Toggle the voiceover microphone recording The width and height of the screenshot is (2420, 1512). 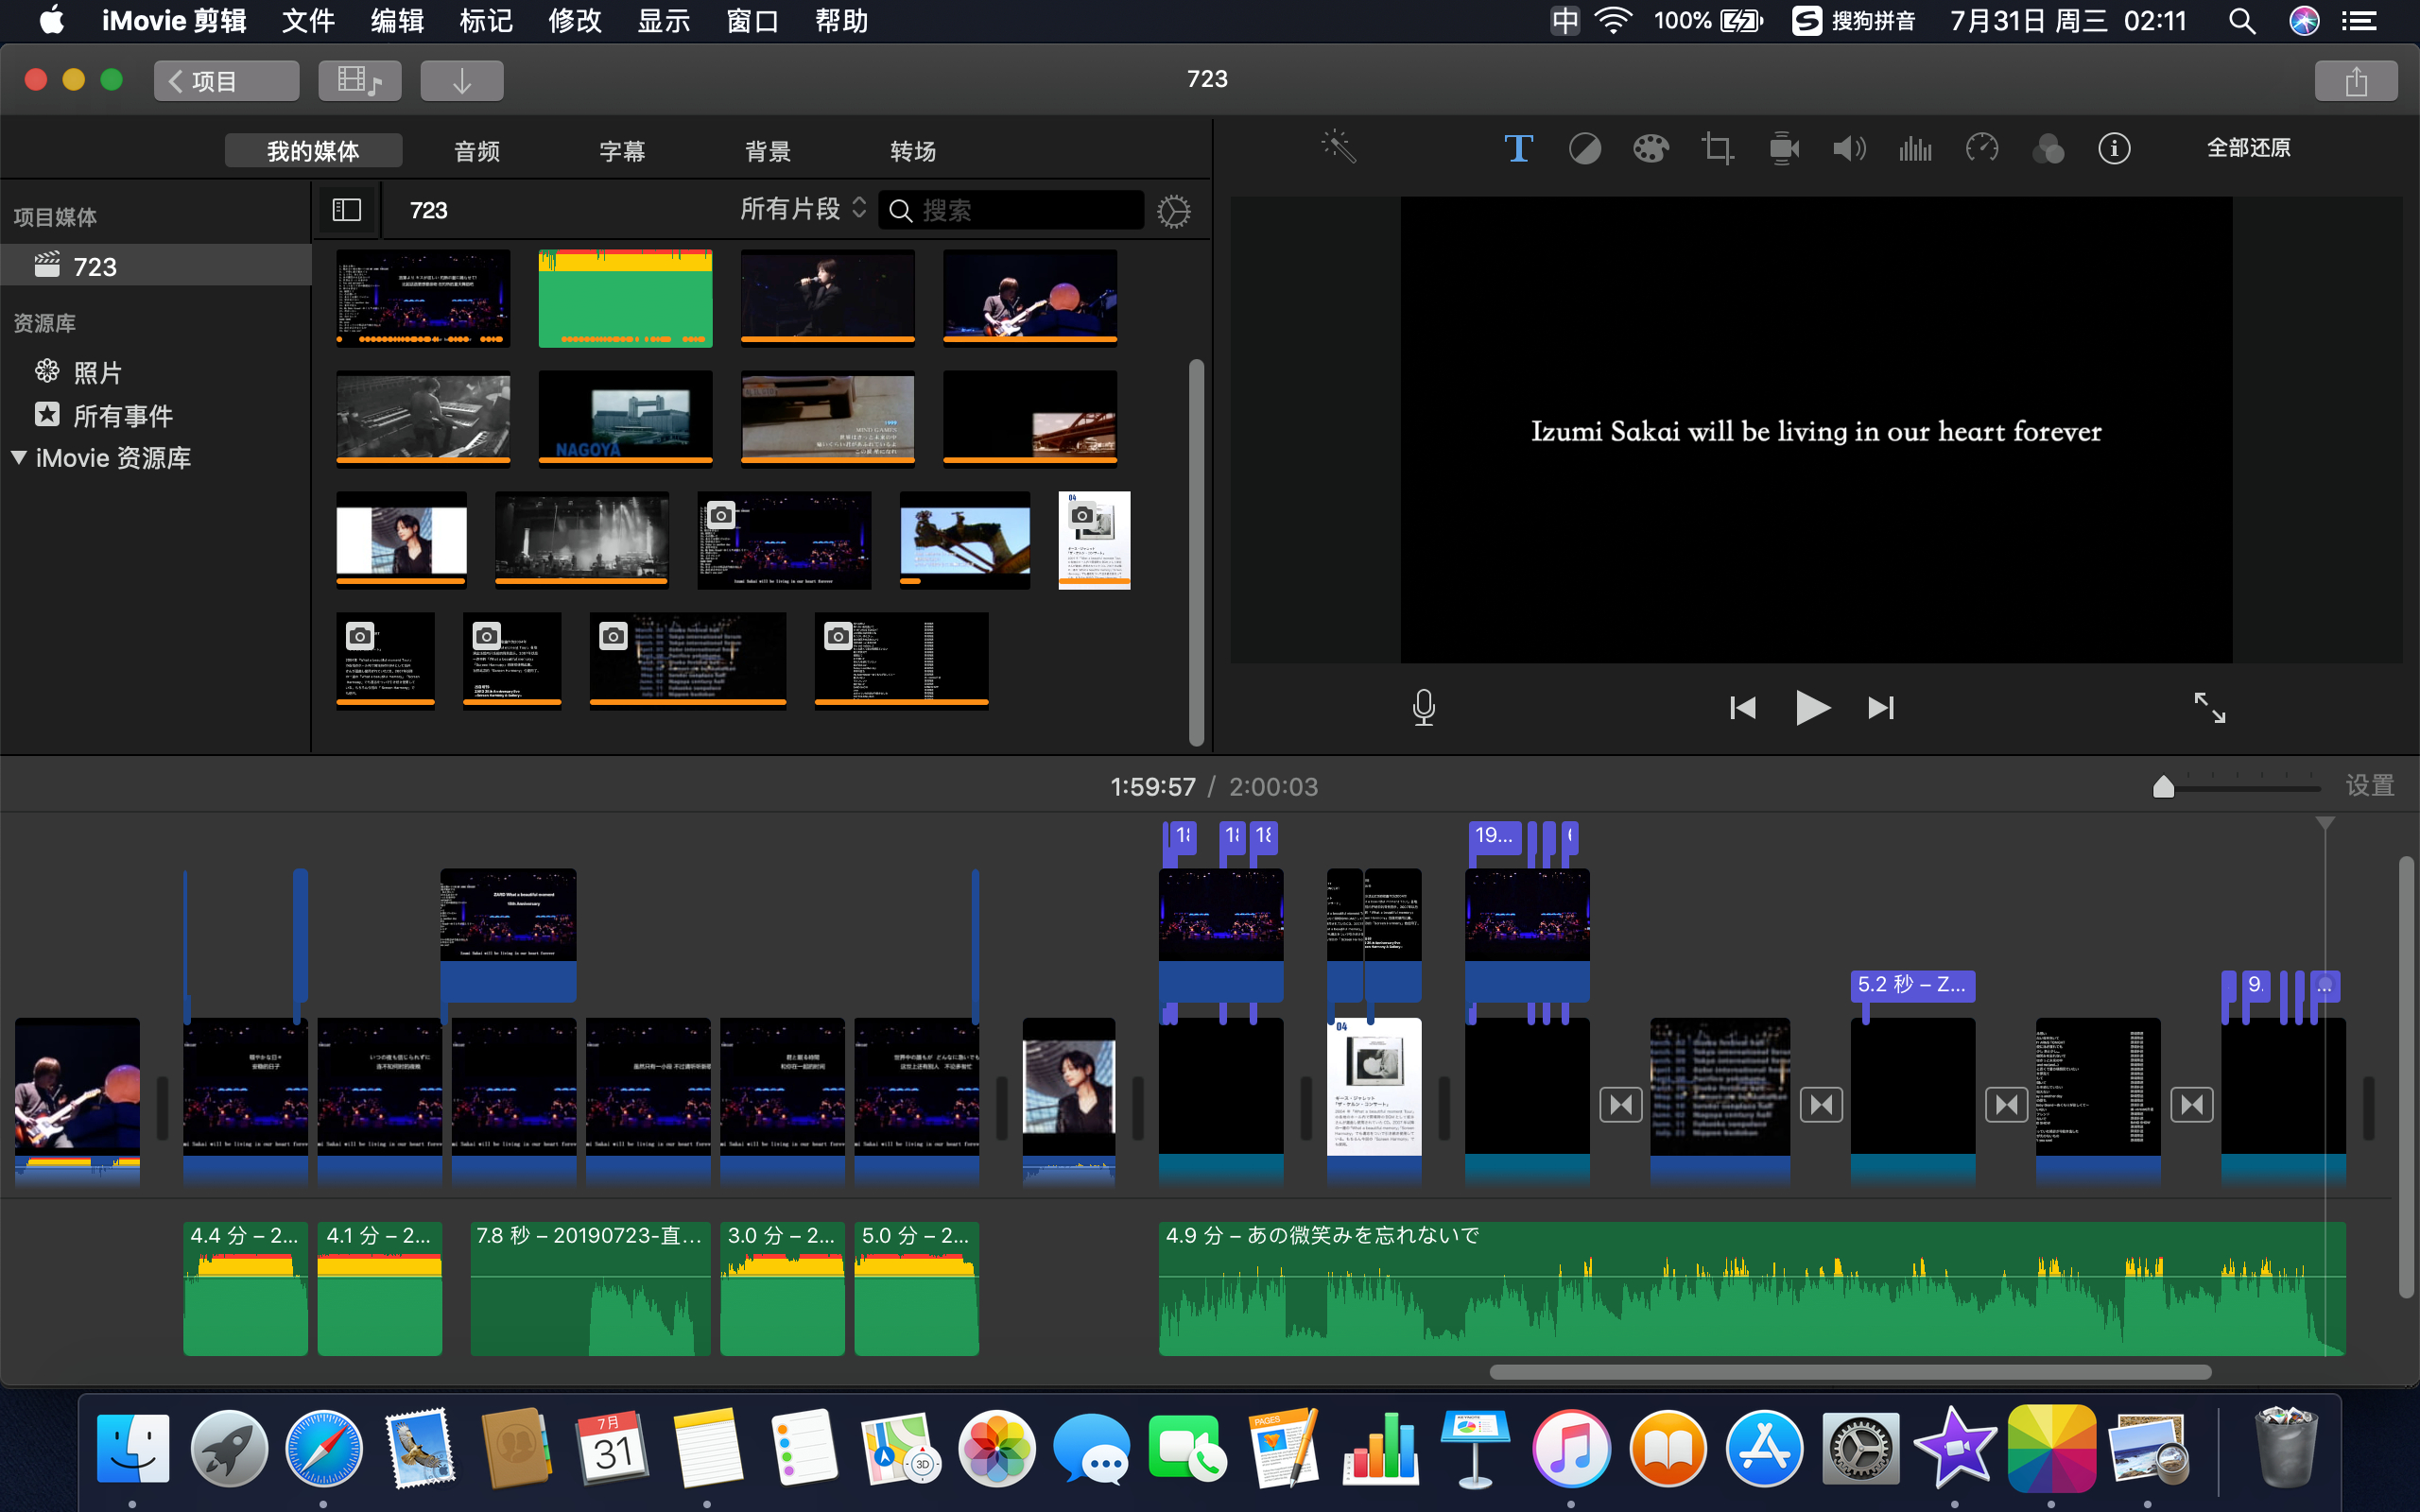[1423, 708]
